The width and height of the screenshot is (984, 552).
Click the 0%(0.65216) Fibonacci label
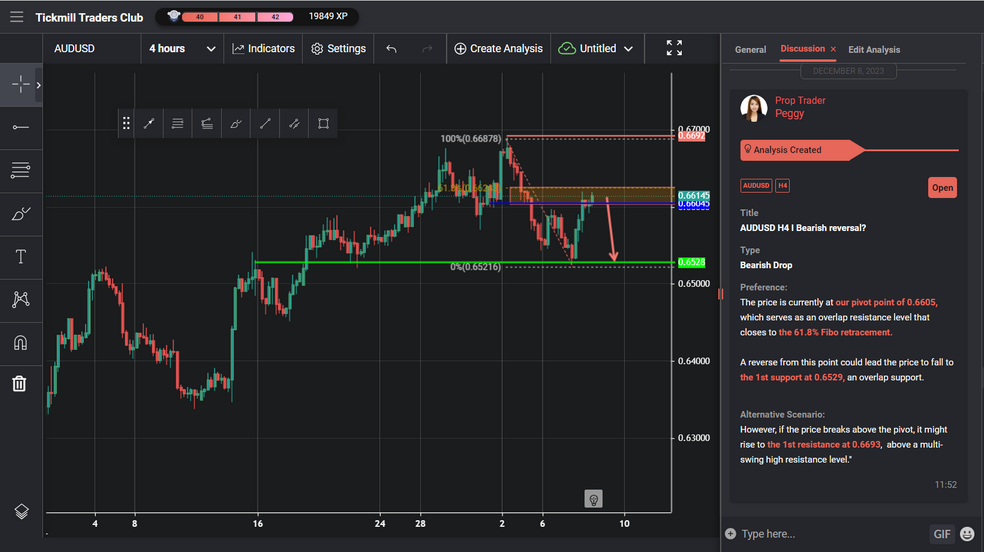pyautogui.click(x=475, y=267)
